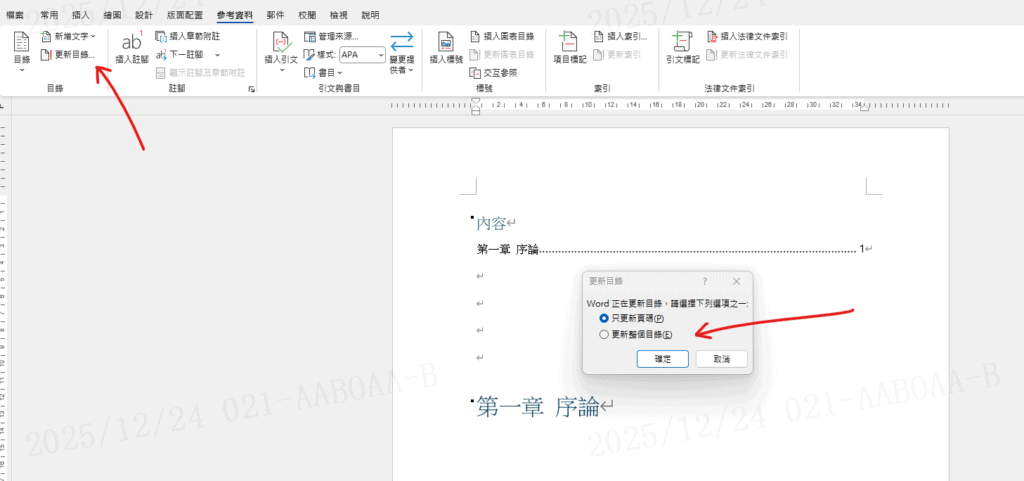The width and height of the screenshot is (1024, 481).
Task: Click the 引文標記 (Mark Citation) icon
Action: [682, 48]
